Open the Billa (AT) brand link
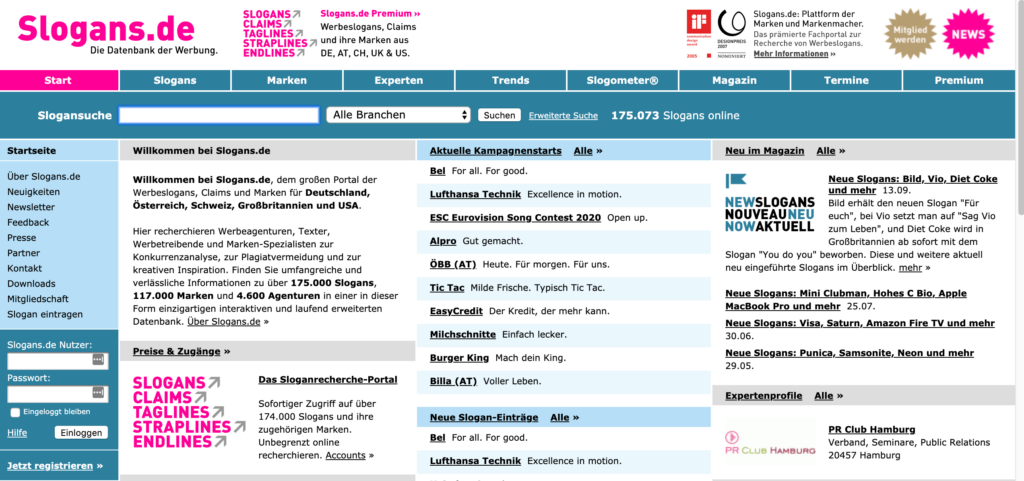Image resolution: width=1024 pixels, height=481 pixels. click(x=453, y=381)
